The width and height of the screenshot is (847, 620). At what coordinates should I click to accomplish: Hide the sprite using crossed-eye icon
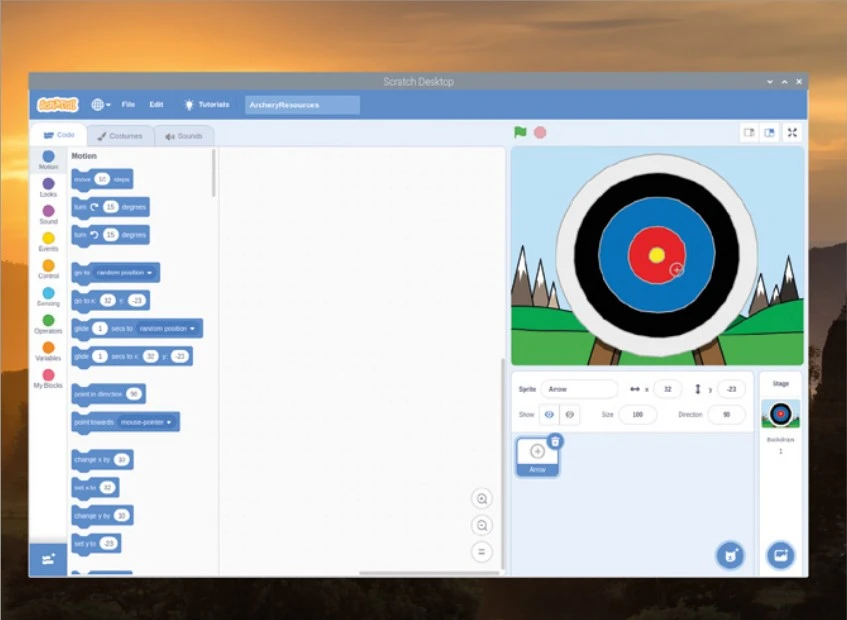coord(570,414)
